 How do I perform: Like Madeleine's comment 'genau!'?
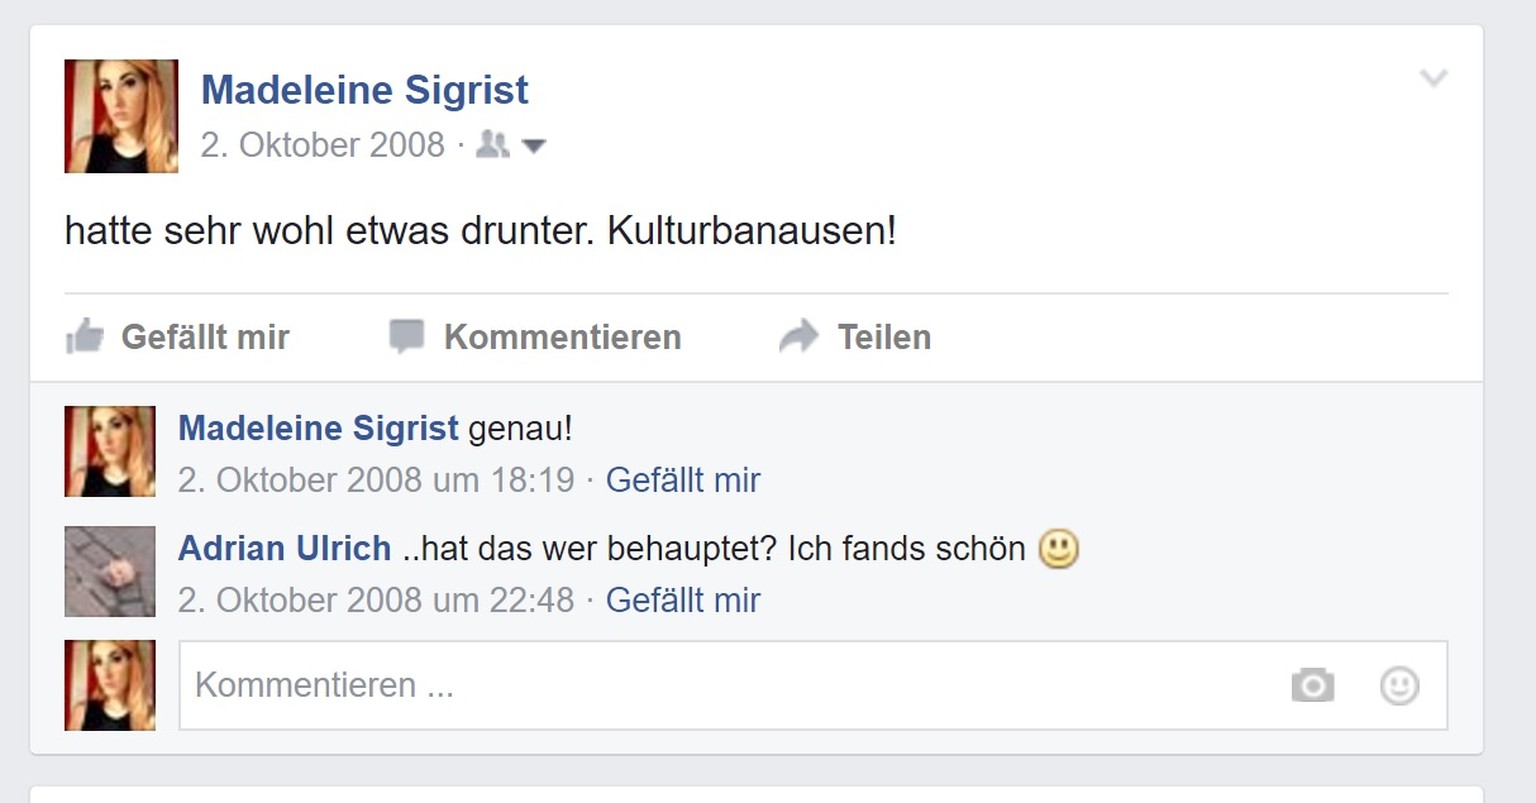tap(683, 480)
